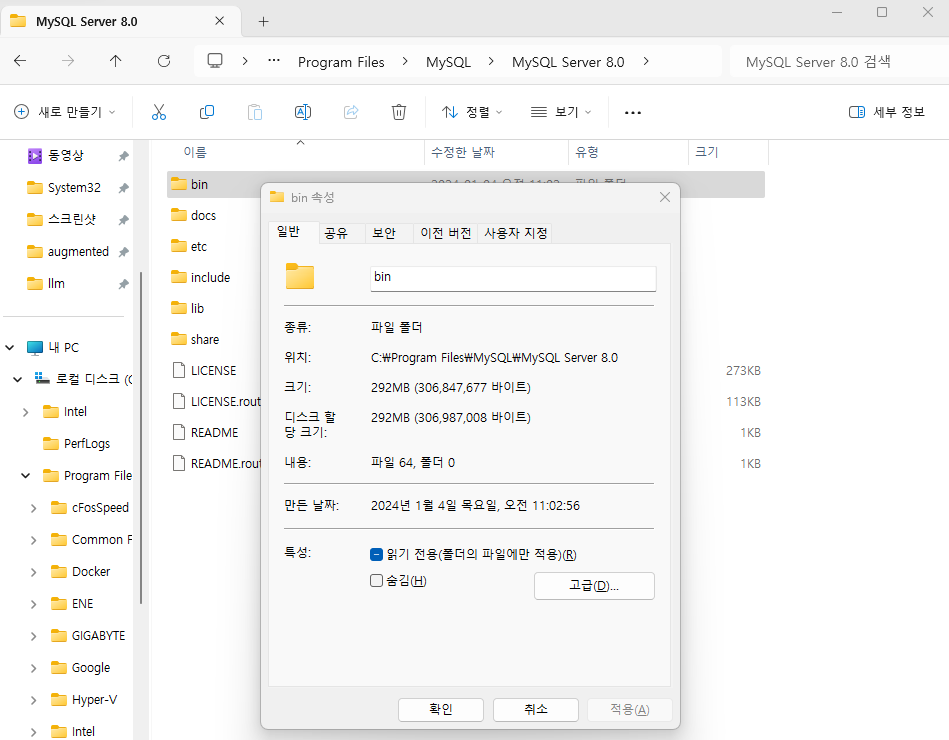This screenshot has width=949, height=740.
Task: Collapse the Local Disk tree node
Action: click(18, 379)
